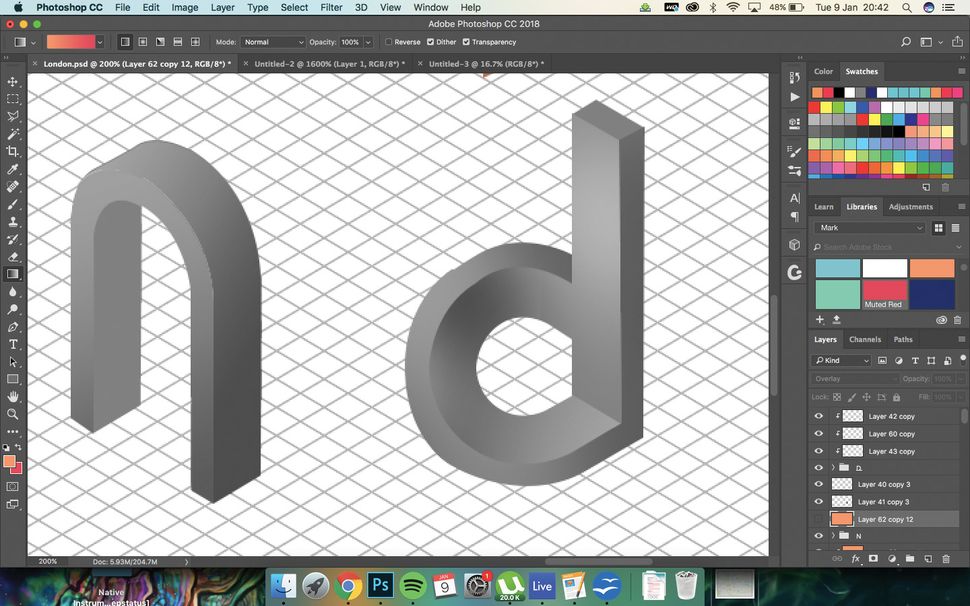Image resolution: width=970 pixels, height=606 pixels.
Task: Open the Filter menu
Action: point(331,7)
